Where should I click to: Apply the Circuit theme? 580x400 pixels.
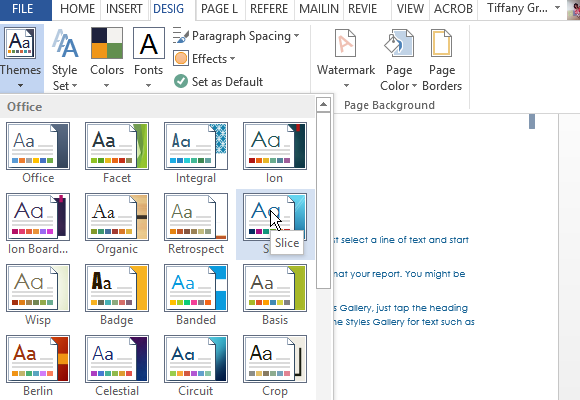(196, 366)
